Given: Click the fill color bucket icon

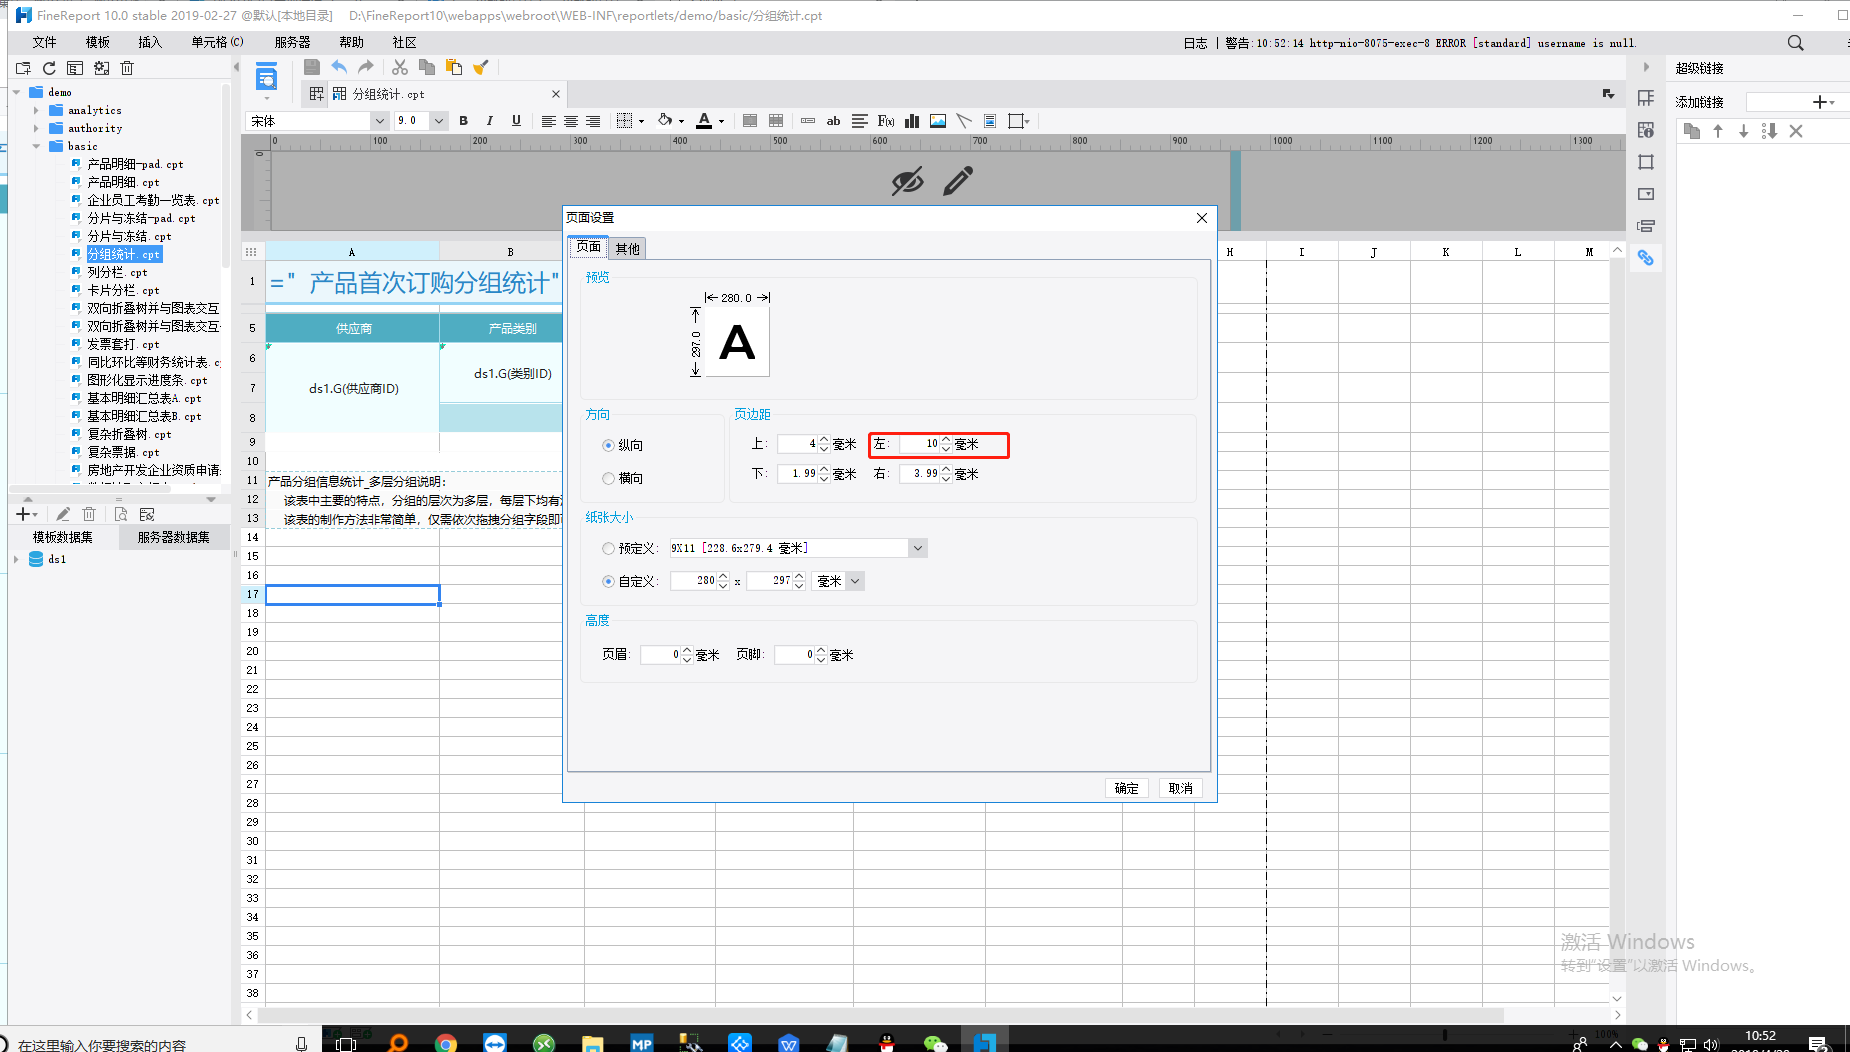Looking at the screenshot, I should pos(665,121).
